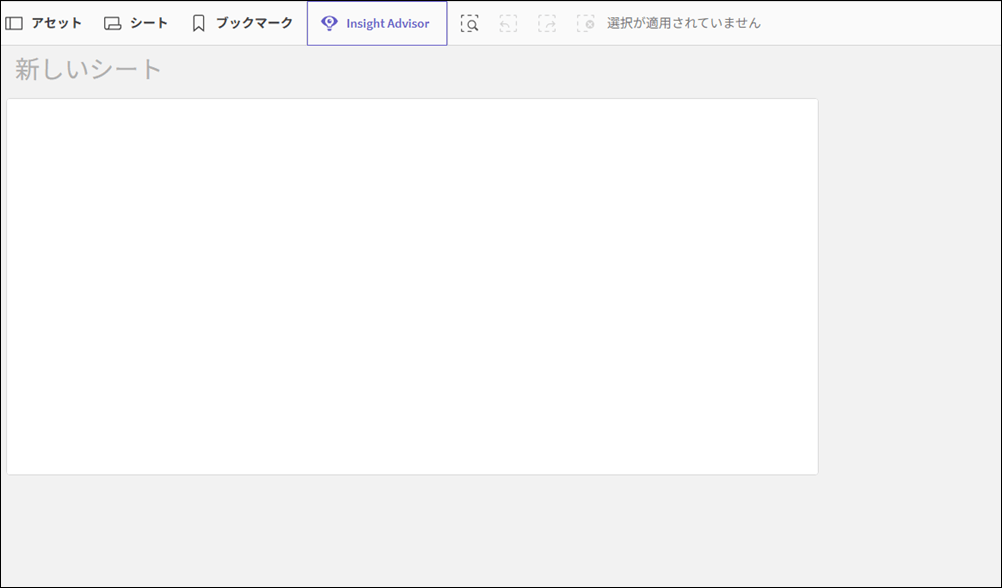The image size is (1002, 588).
Task: Open the アセット panel
Action: pos(43,24)
